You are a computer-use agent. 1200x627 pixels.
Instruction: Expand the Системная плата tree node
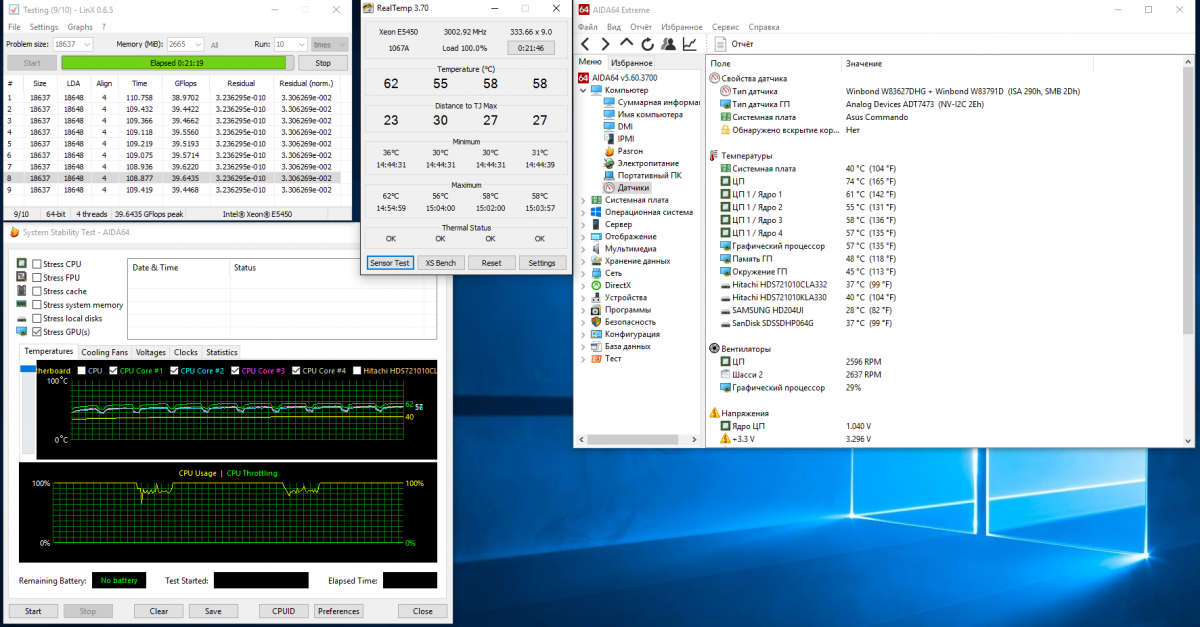tap(584, 200)
